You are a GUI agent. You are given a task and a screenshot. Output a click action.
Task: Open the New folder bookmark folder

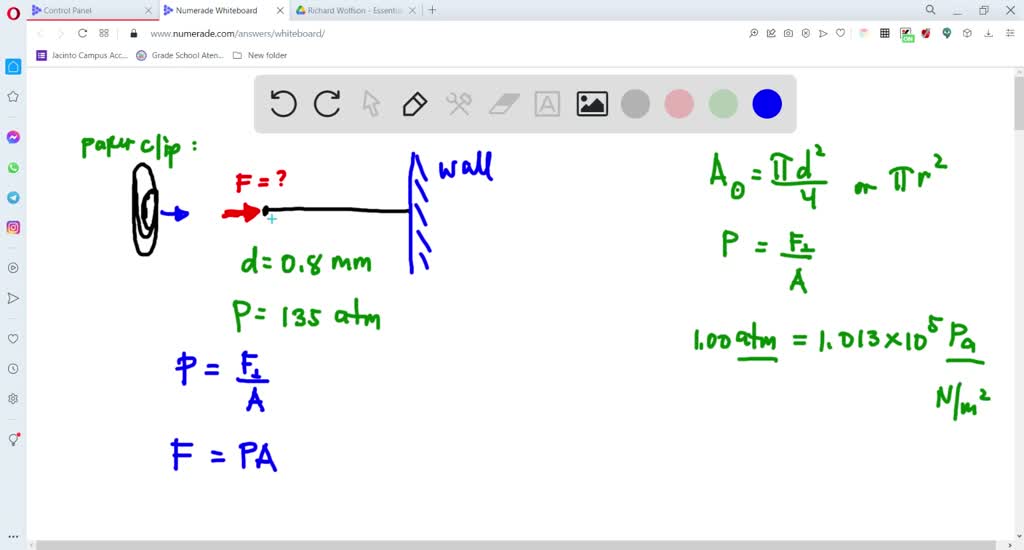tap(260, 56)
